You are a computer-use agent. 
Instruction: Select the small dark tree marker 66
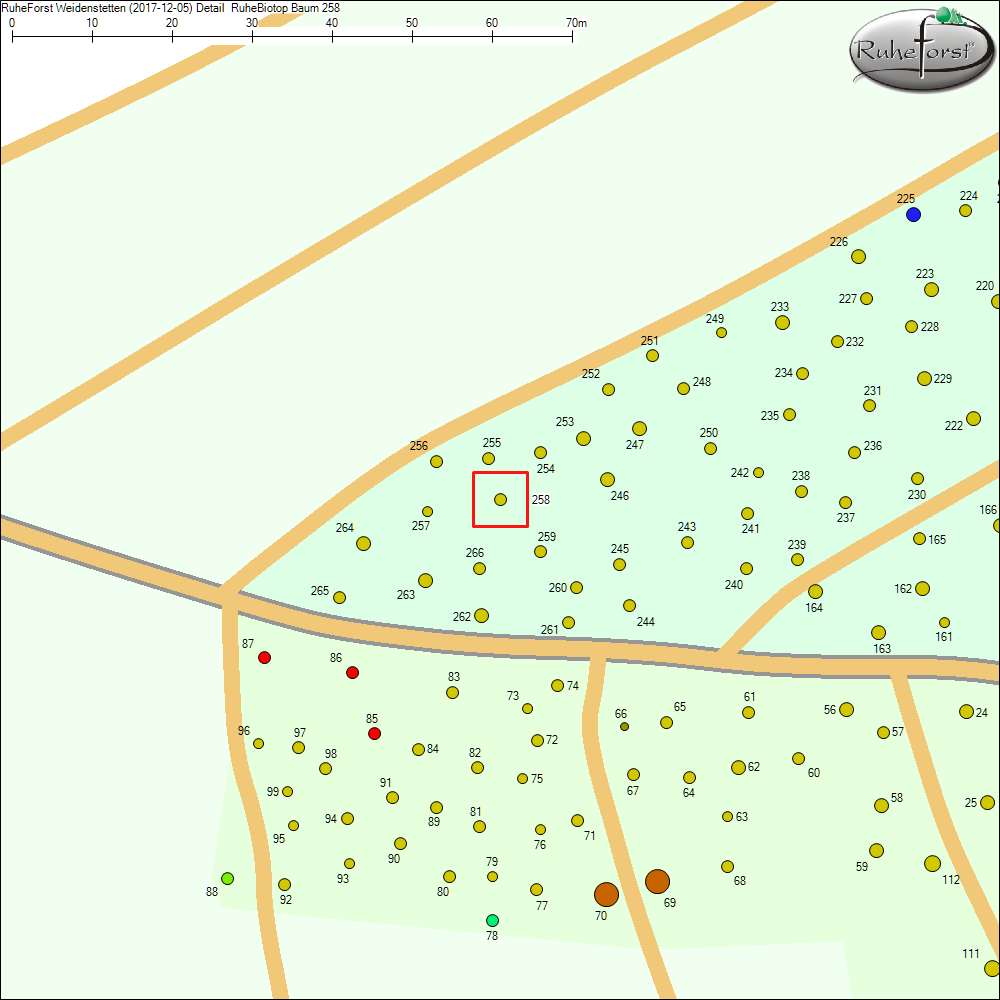[624, 727]
